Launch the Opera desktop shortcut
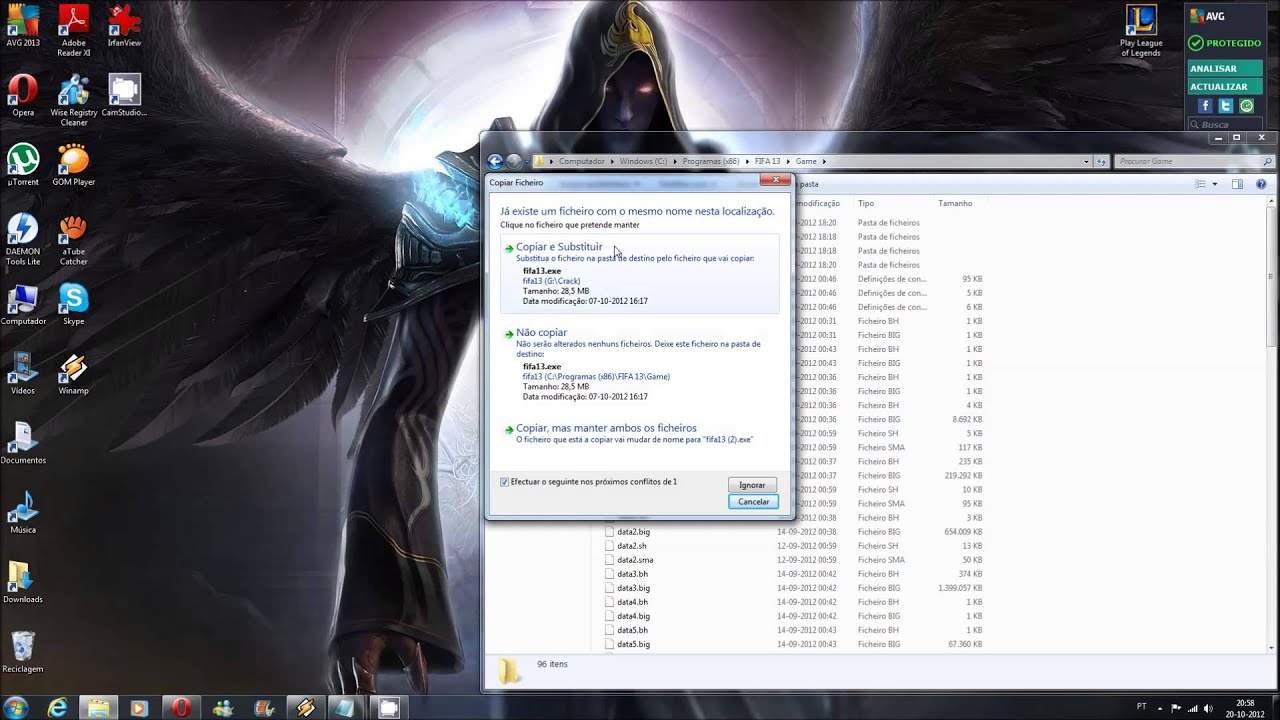Screen dimensions: 1280x720 coord(23,96)
